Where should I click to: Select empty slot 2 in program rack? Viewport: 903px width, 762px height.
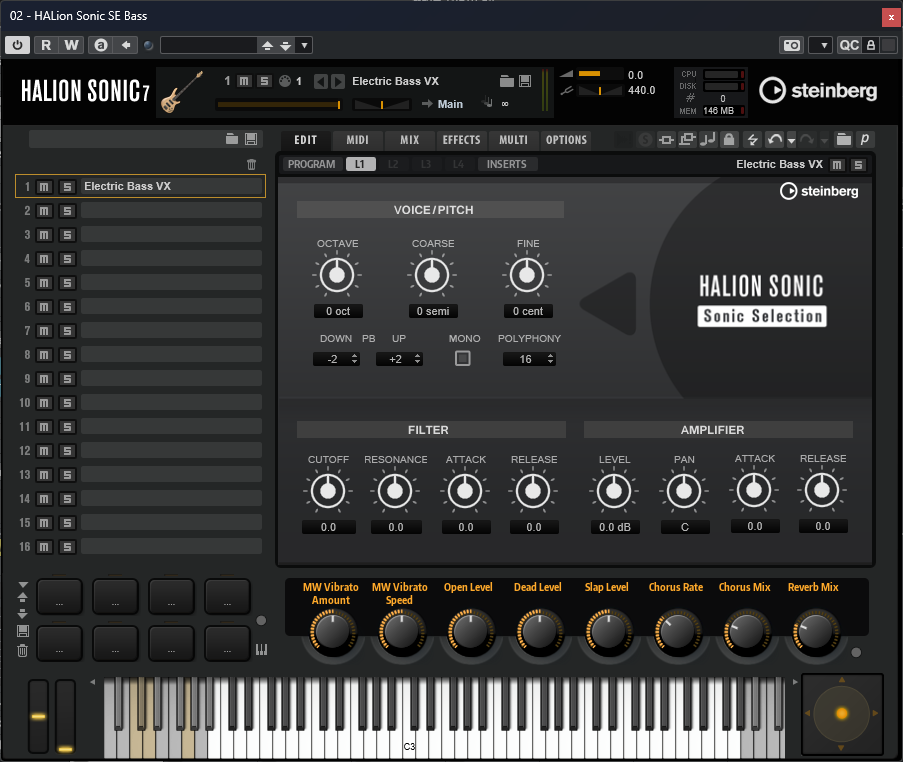[171, 211]
